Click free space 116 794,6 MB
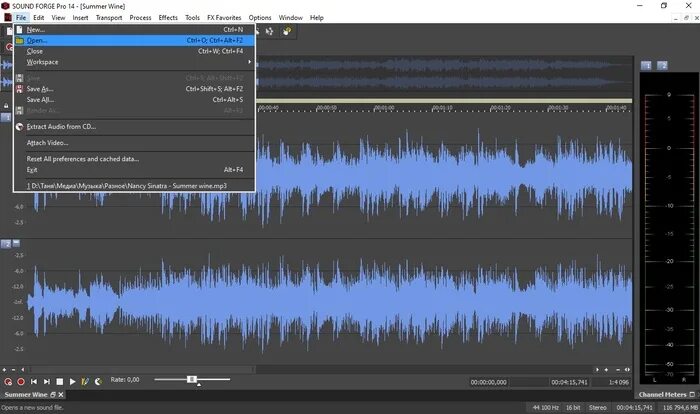 tap(681, 407)
